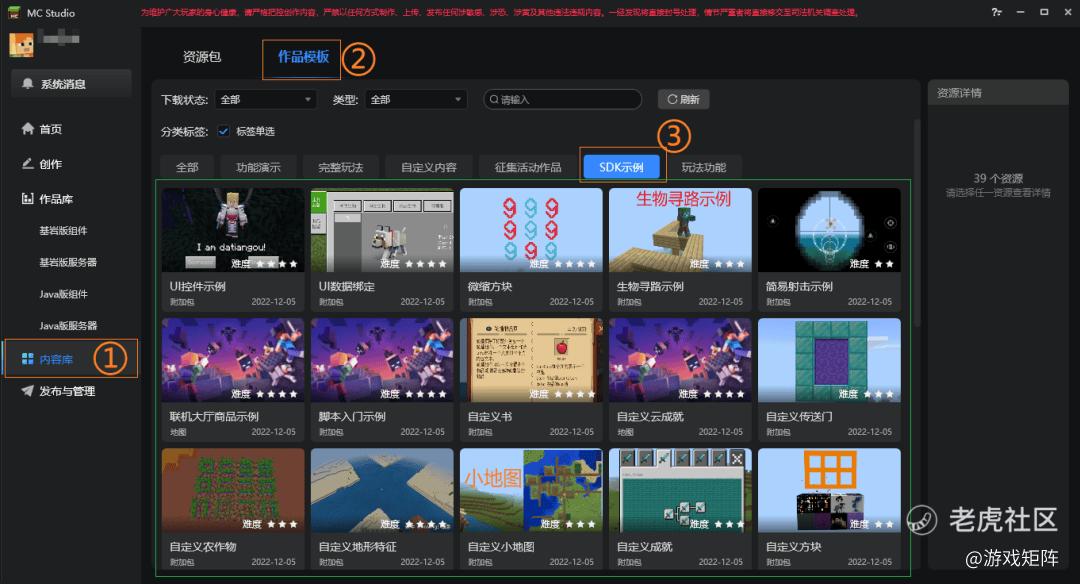Open 基岩版组件 in sidebar
Viewport: 1080px width, 584px height.
(x=63, y=230)
